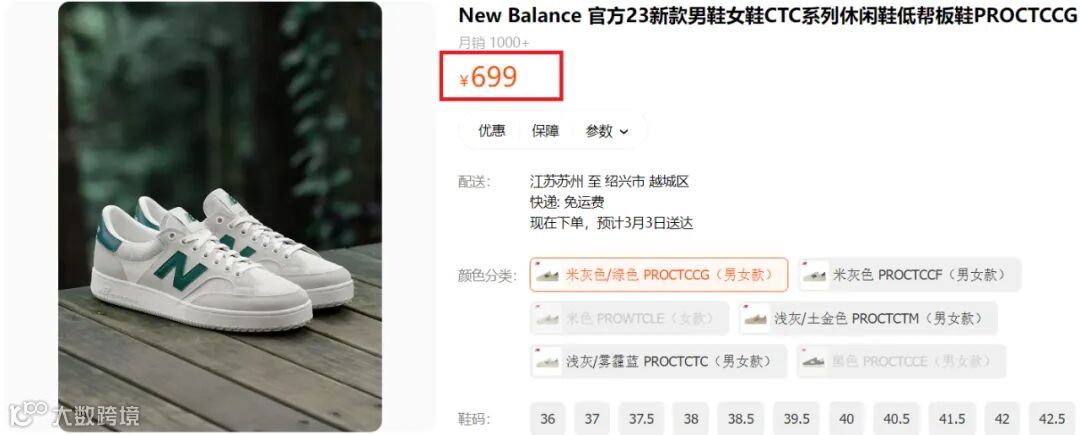Click the 大数跨境 watermark logo icon
1080x435 pixels.
tap(28, 414)
